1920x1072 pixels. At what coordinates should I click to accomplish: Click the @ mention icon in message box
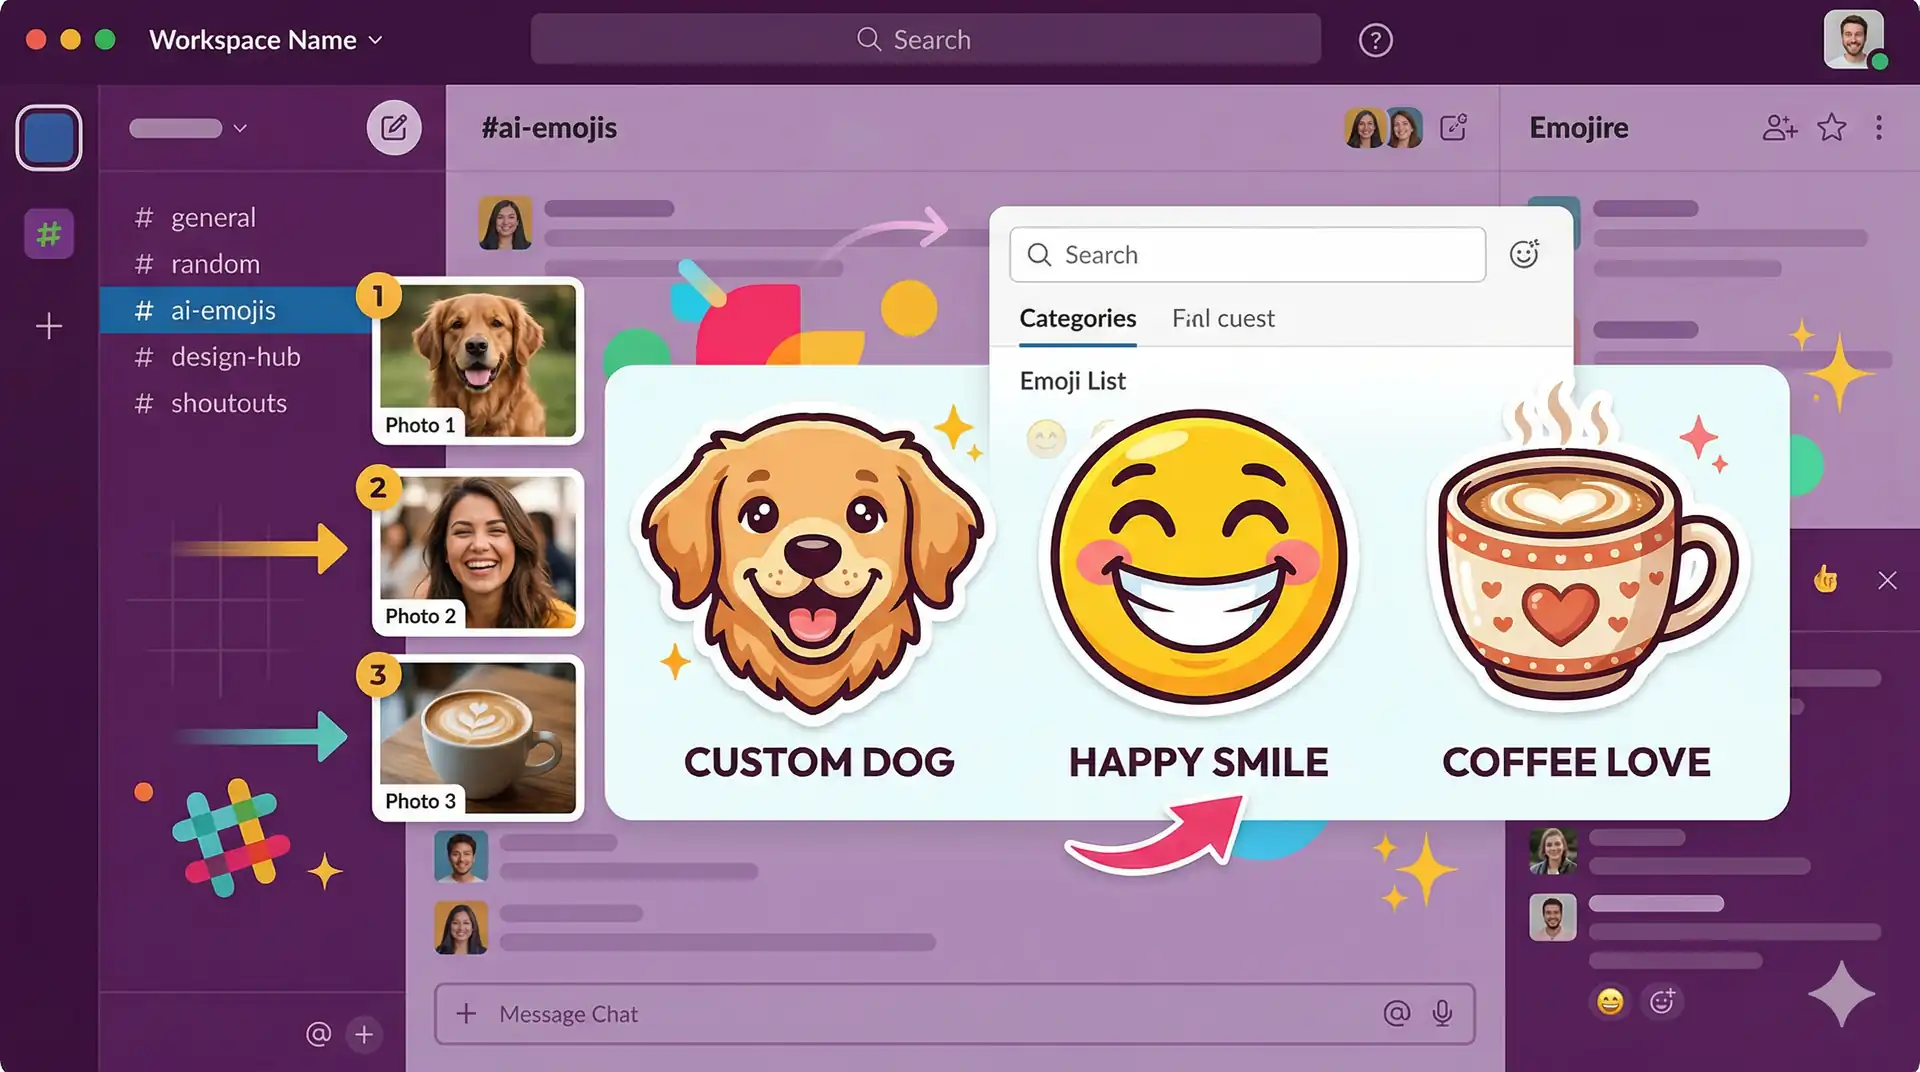coord(1396,1014)
